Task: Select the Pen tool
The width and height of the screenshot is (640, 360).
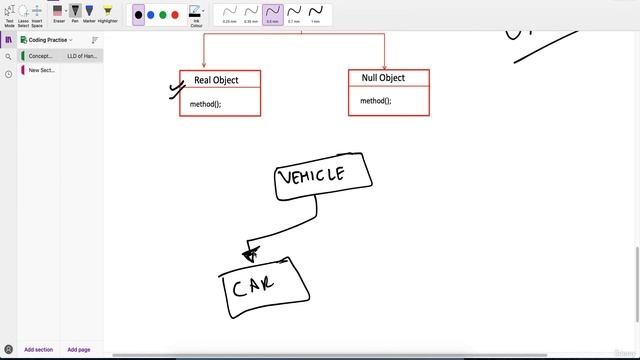Action: (x=75, y=13)
